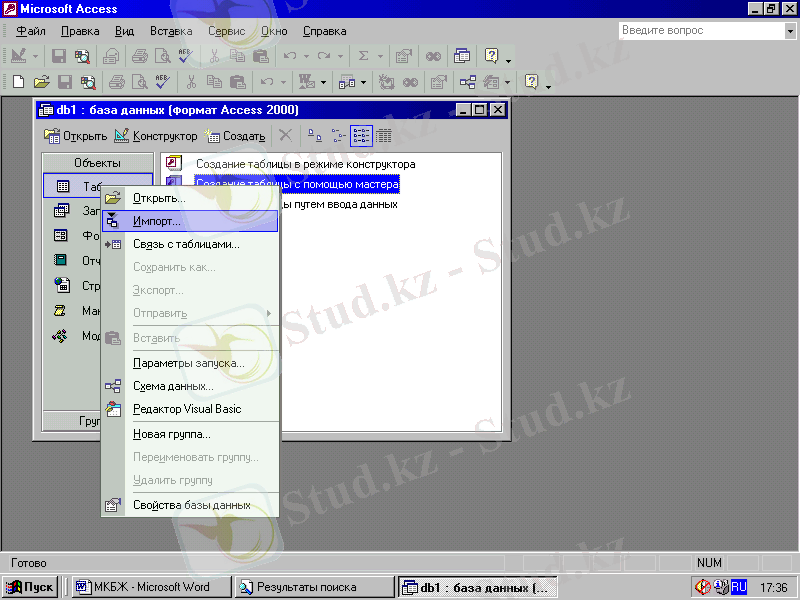Select the Macros object icon in the sidebar
Viewport: 800px width, 600px height.
click(x=60, y=310)
